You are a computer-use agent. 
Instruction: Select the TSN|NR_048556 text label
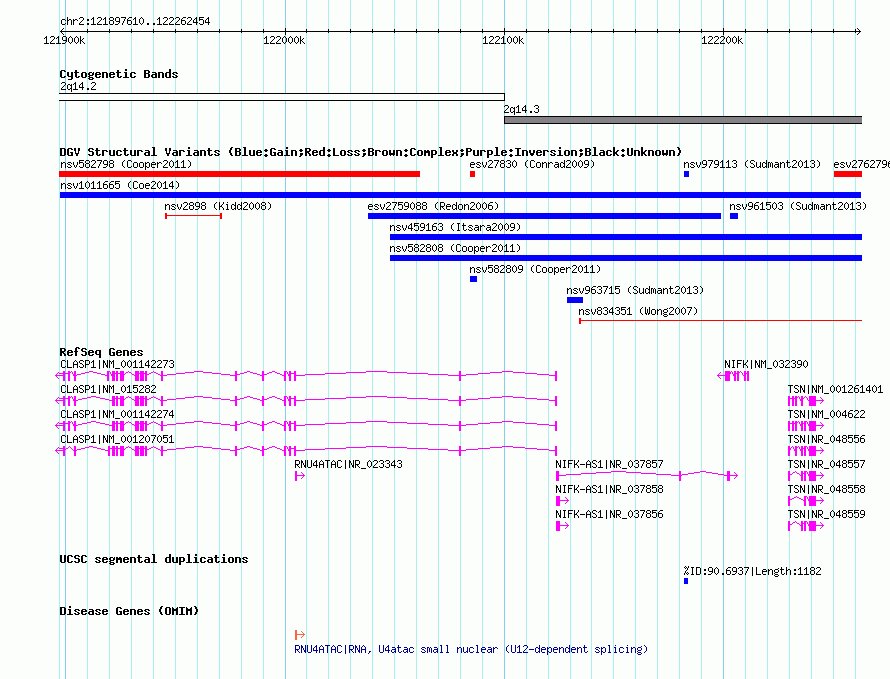[x=826, y=439]
